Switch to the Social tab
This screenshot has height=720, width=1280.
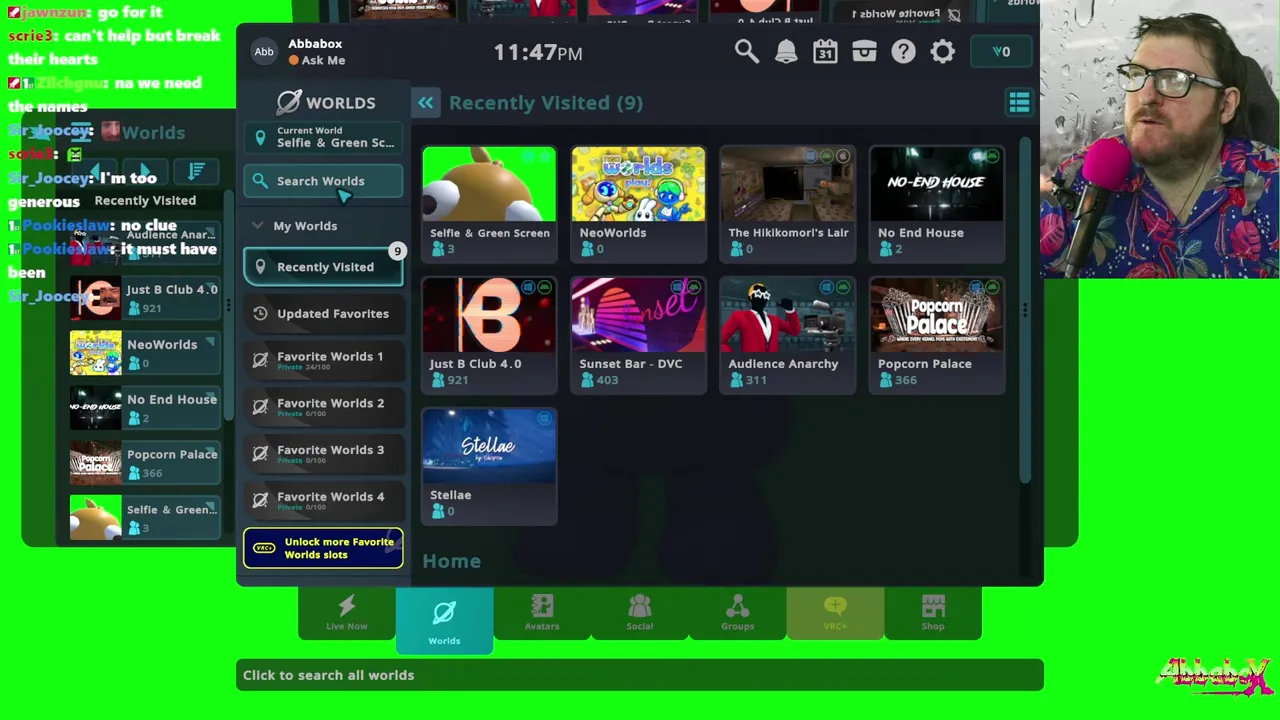[x=640, y=613]
